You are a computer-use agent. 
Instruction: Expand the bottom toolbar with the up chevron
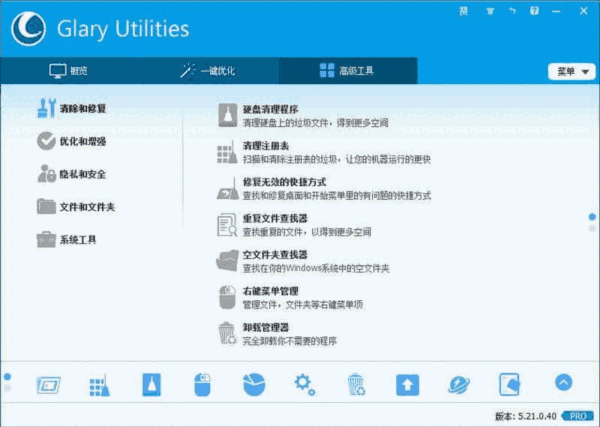coord(564,382)
